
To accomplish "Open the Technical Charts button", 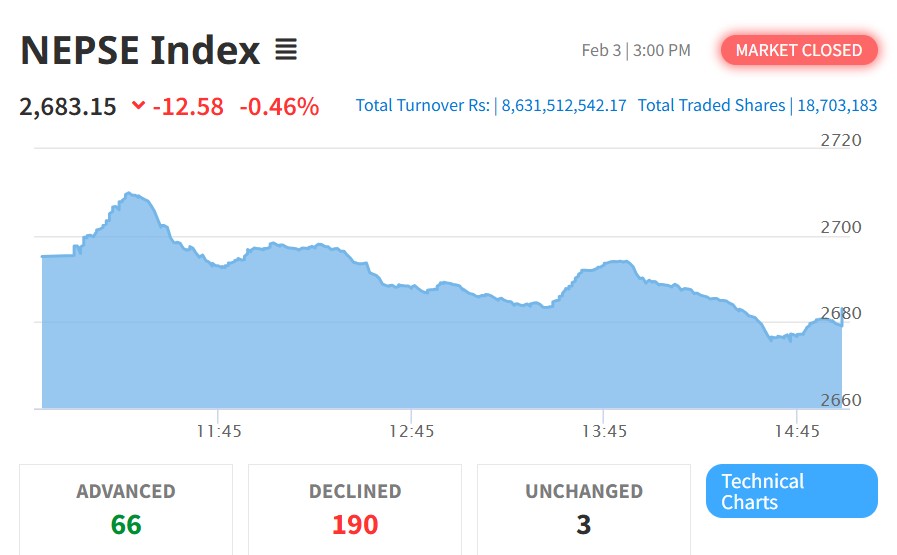I will pos(791,491).
